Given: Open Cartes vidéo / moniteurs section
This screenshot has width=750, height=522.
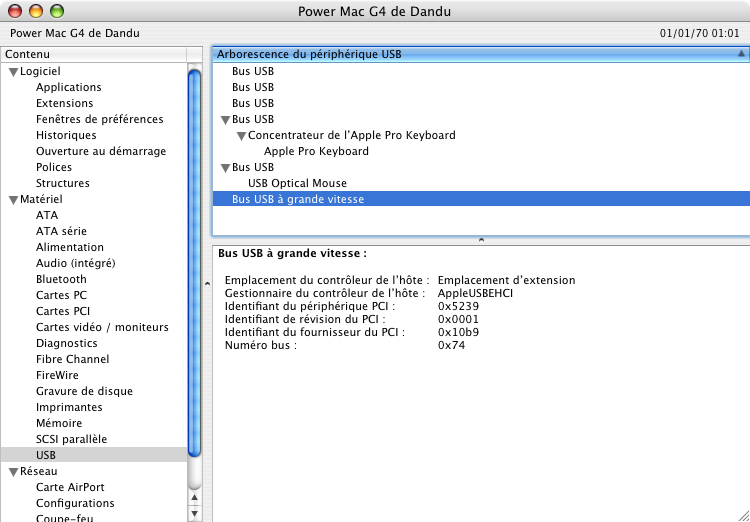Looking at the screenshot, I should coord(102,327).
